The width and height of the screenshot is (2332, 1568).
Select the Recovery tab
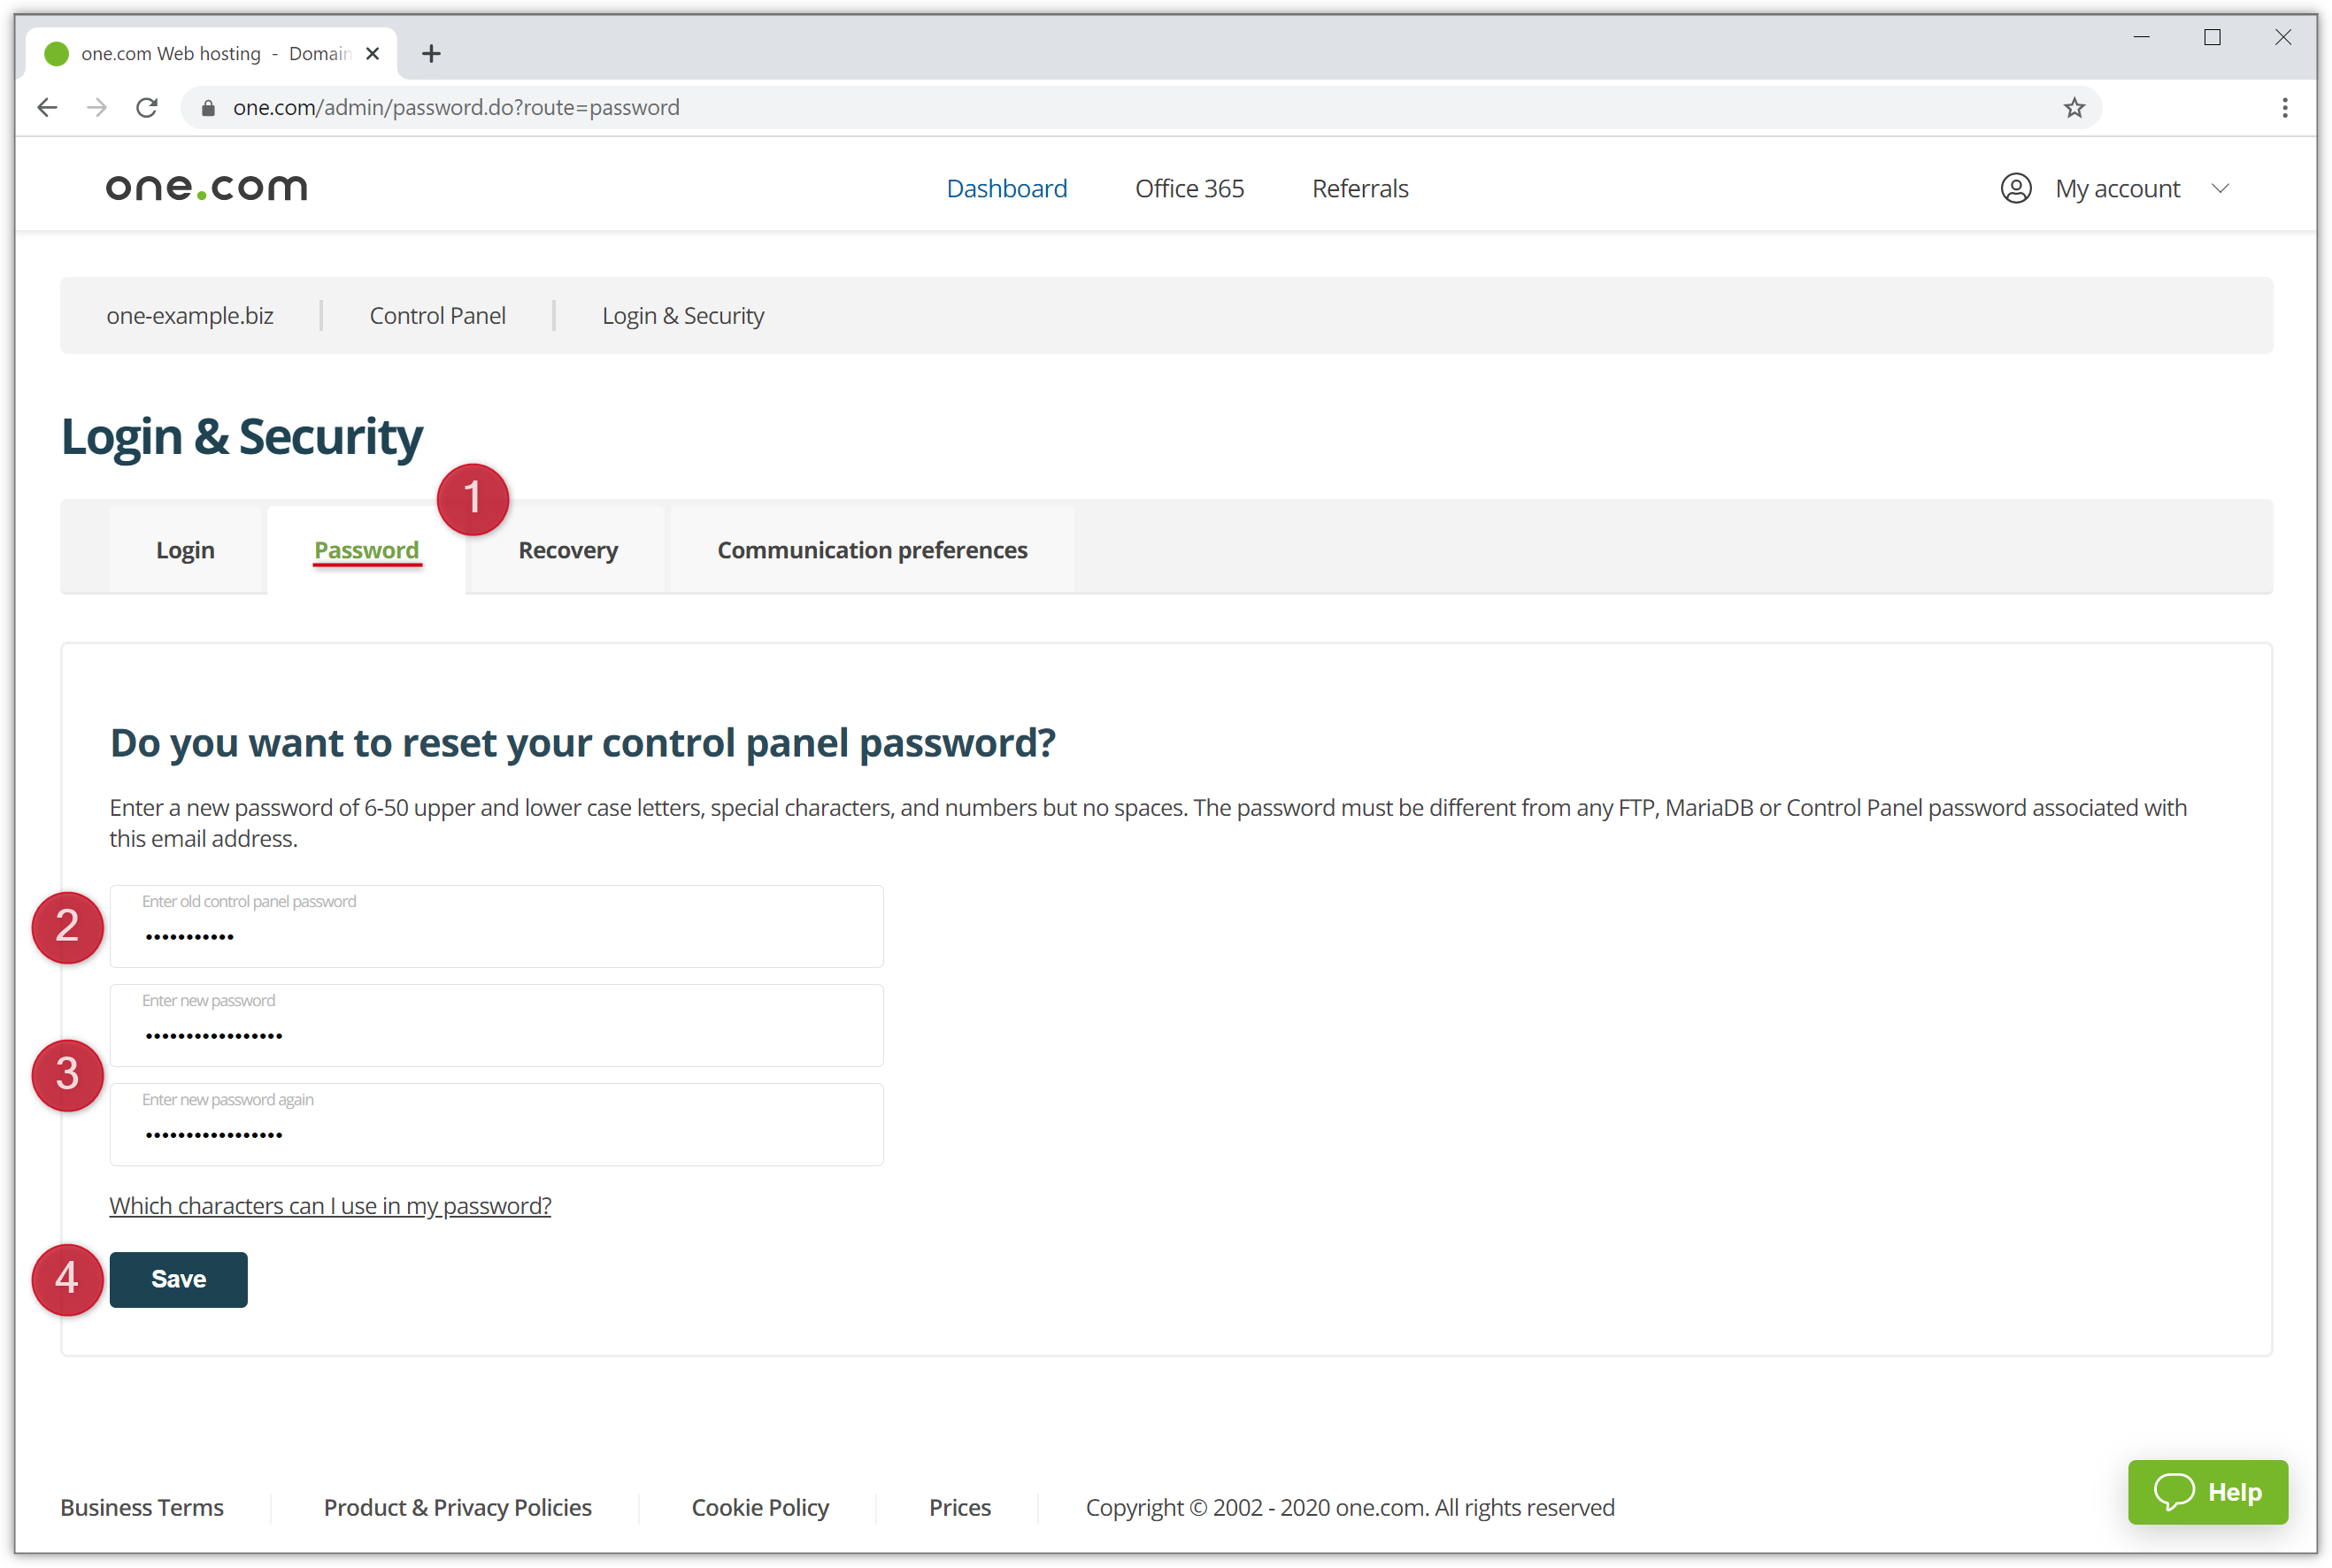coord(566,550)
